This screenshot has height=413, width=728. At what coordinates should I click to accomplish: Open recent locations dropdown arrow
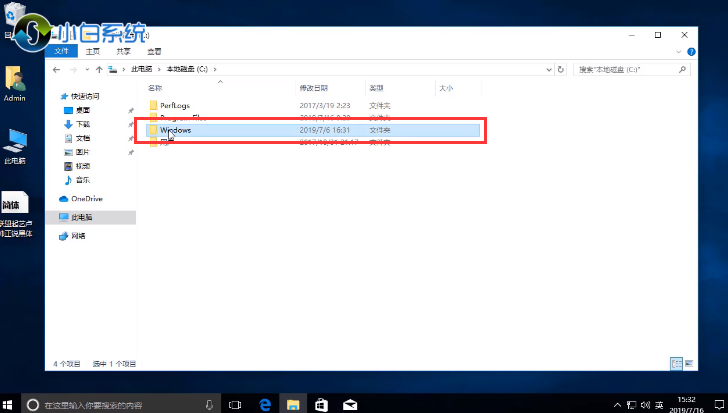pos(87,70)
